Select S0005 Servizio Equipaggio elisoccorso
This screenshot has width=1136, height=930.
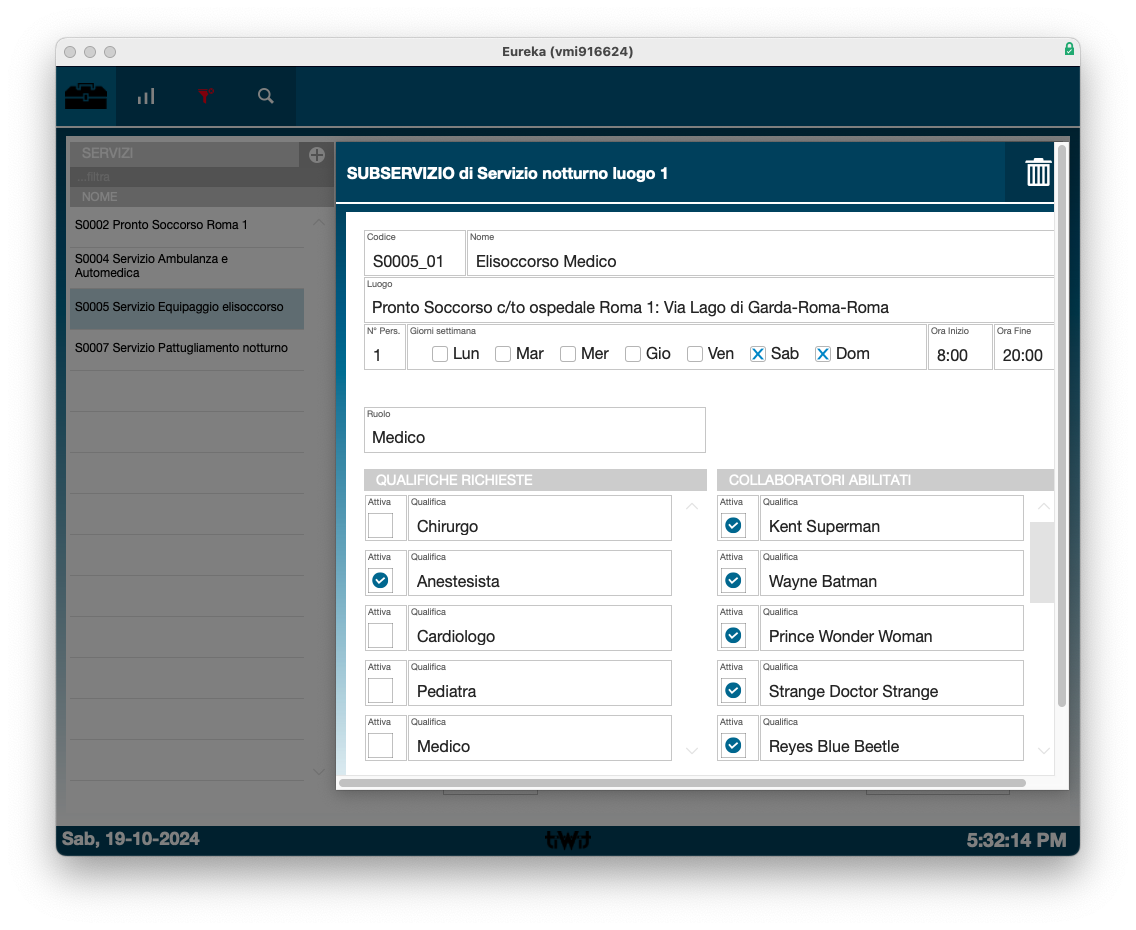(187, 307)
